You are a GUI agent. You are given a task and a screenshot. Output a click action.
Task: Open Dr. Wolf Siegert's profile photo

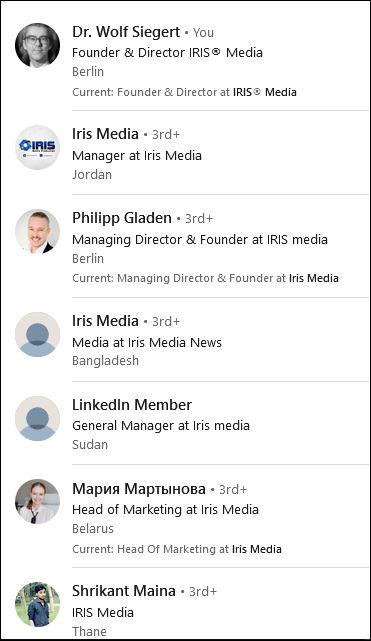tap(38, 45)
